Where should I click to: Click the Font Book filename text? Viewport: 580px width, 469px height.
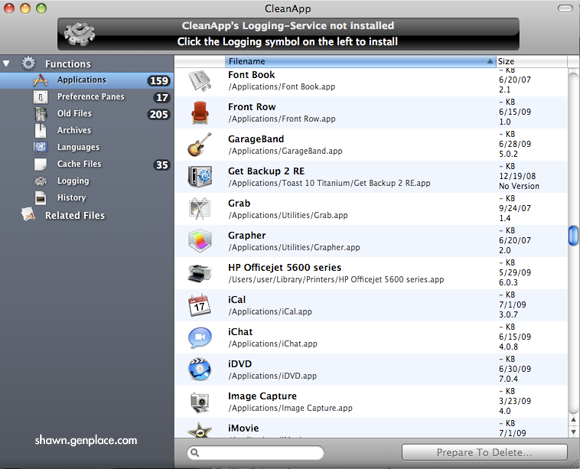point(252,75)
